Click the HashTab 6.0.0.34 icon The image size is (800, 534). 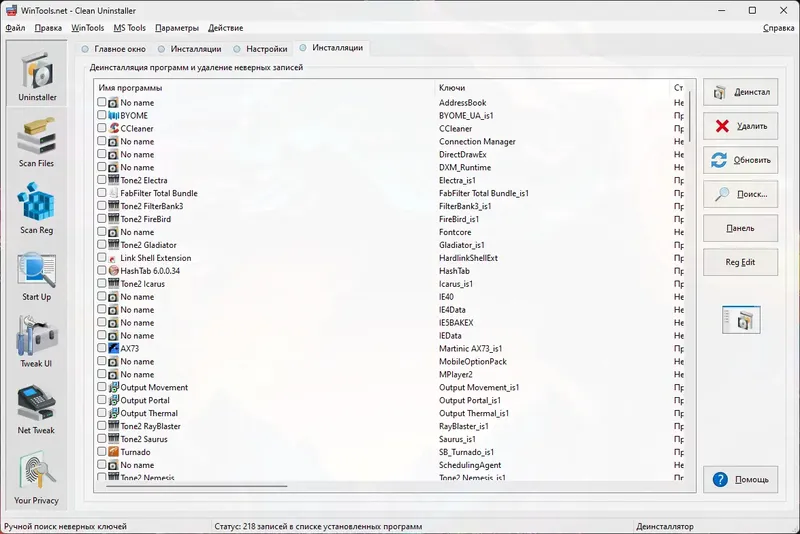[x=114, y=270]
